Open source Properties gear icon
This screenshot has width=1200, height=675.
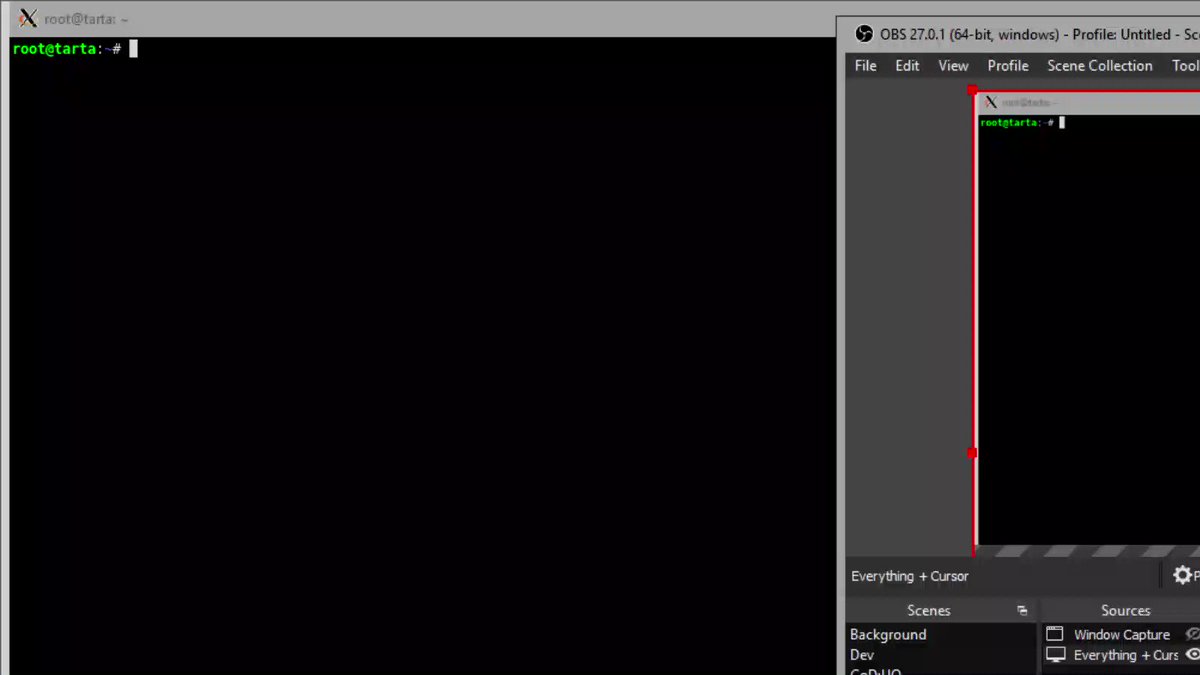coord(1182,576)
